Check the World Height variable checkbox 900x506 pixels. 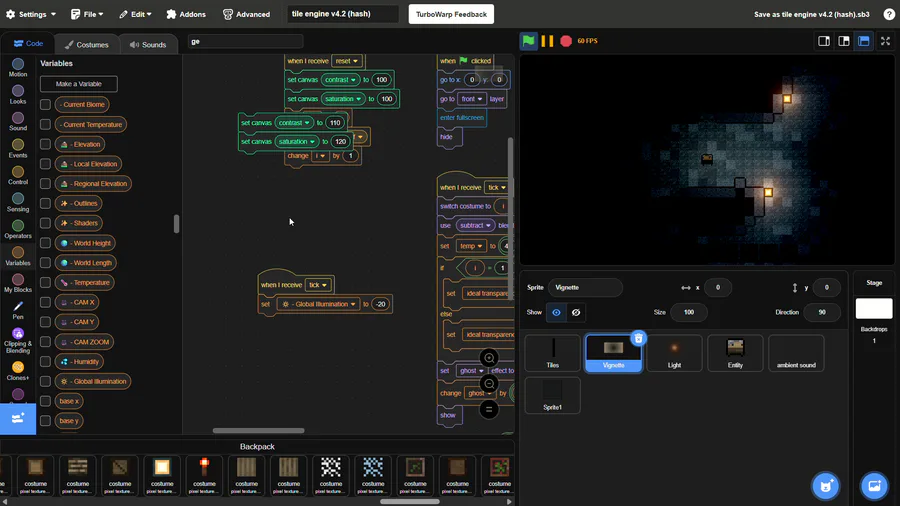point(45,243)
